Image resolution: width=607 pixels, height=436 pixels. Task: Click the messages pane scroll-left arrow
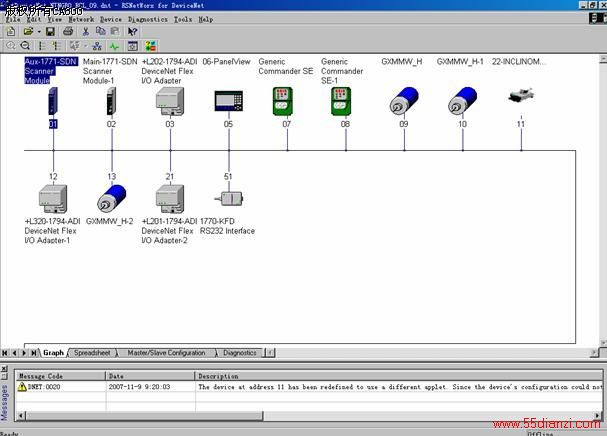coord(21,416)
